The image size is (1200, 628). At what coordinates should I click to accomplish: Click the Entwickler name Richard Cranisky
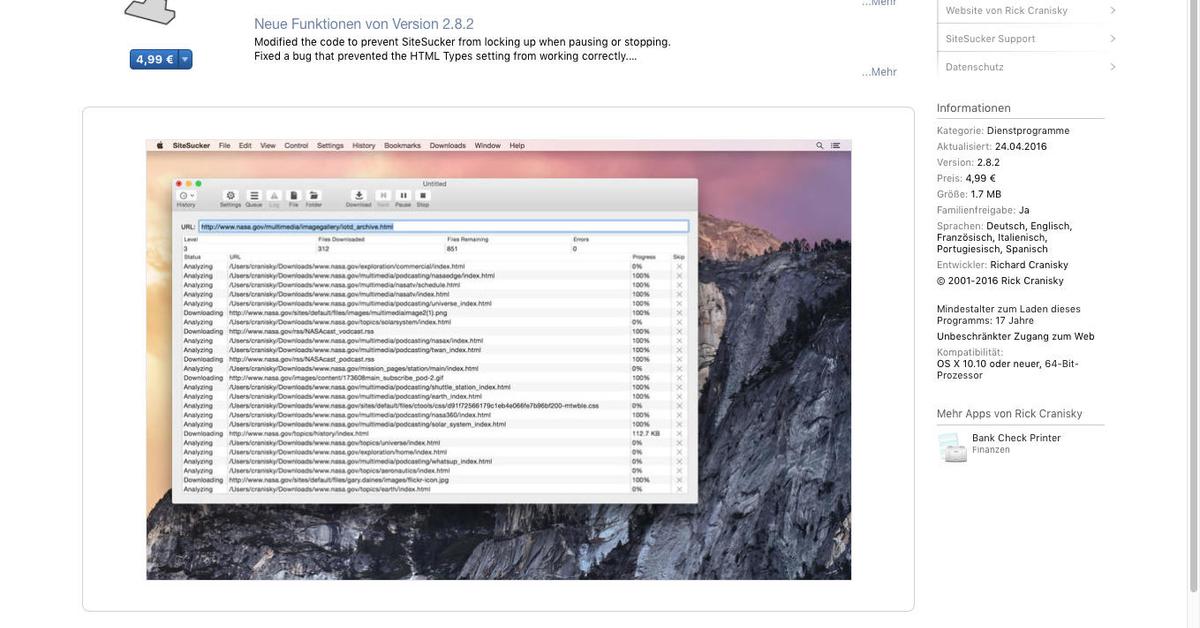tap(1029, 265)
